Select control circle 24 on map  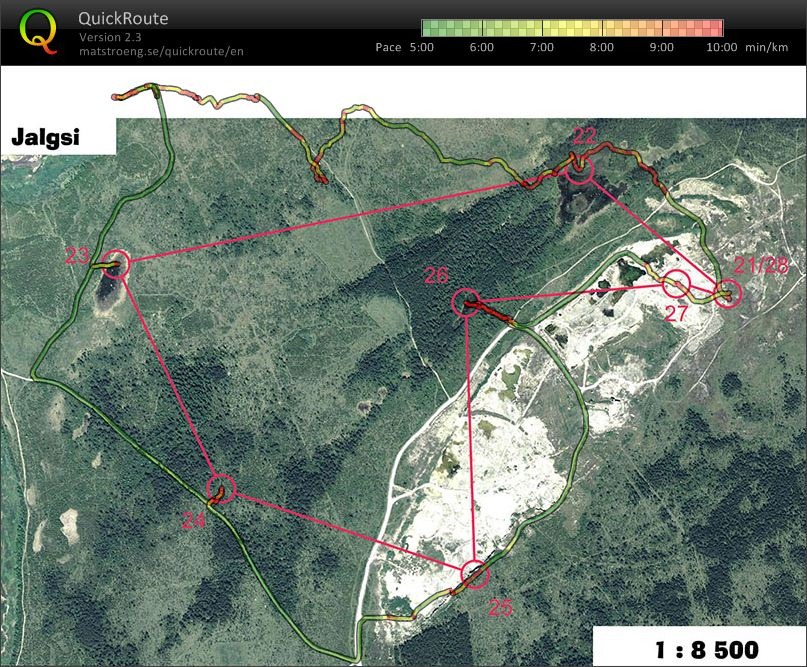[221, 488]
